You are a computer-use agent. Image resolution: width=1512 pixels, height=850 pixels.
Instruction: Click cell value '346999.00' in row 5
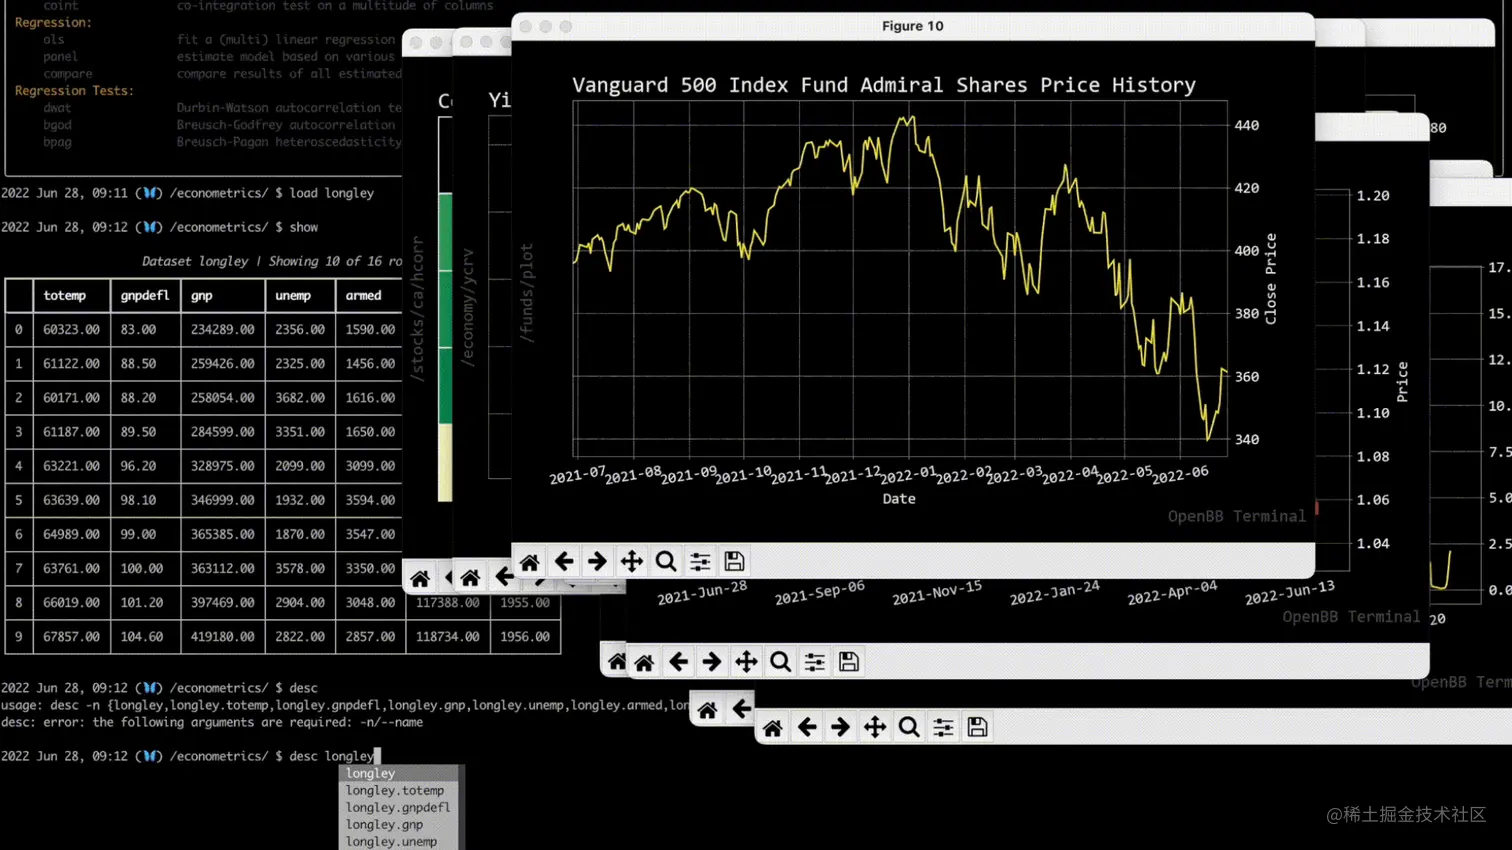[x=222, y=500]
